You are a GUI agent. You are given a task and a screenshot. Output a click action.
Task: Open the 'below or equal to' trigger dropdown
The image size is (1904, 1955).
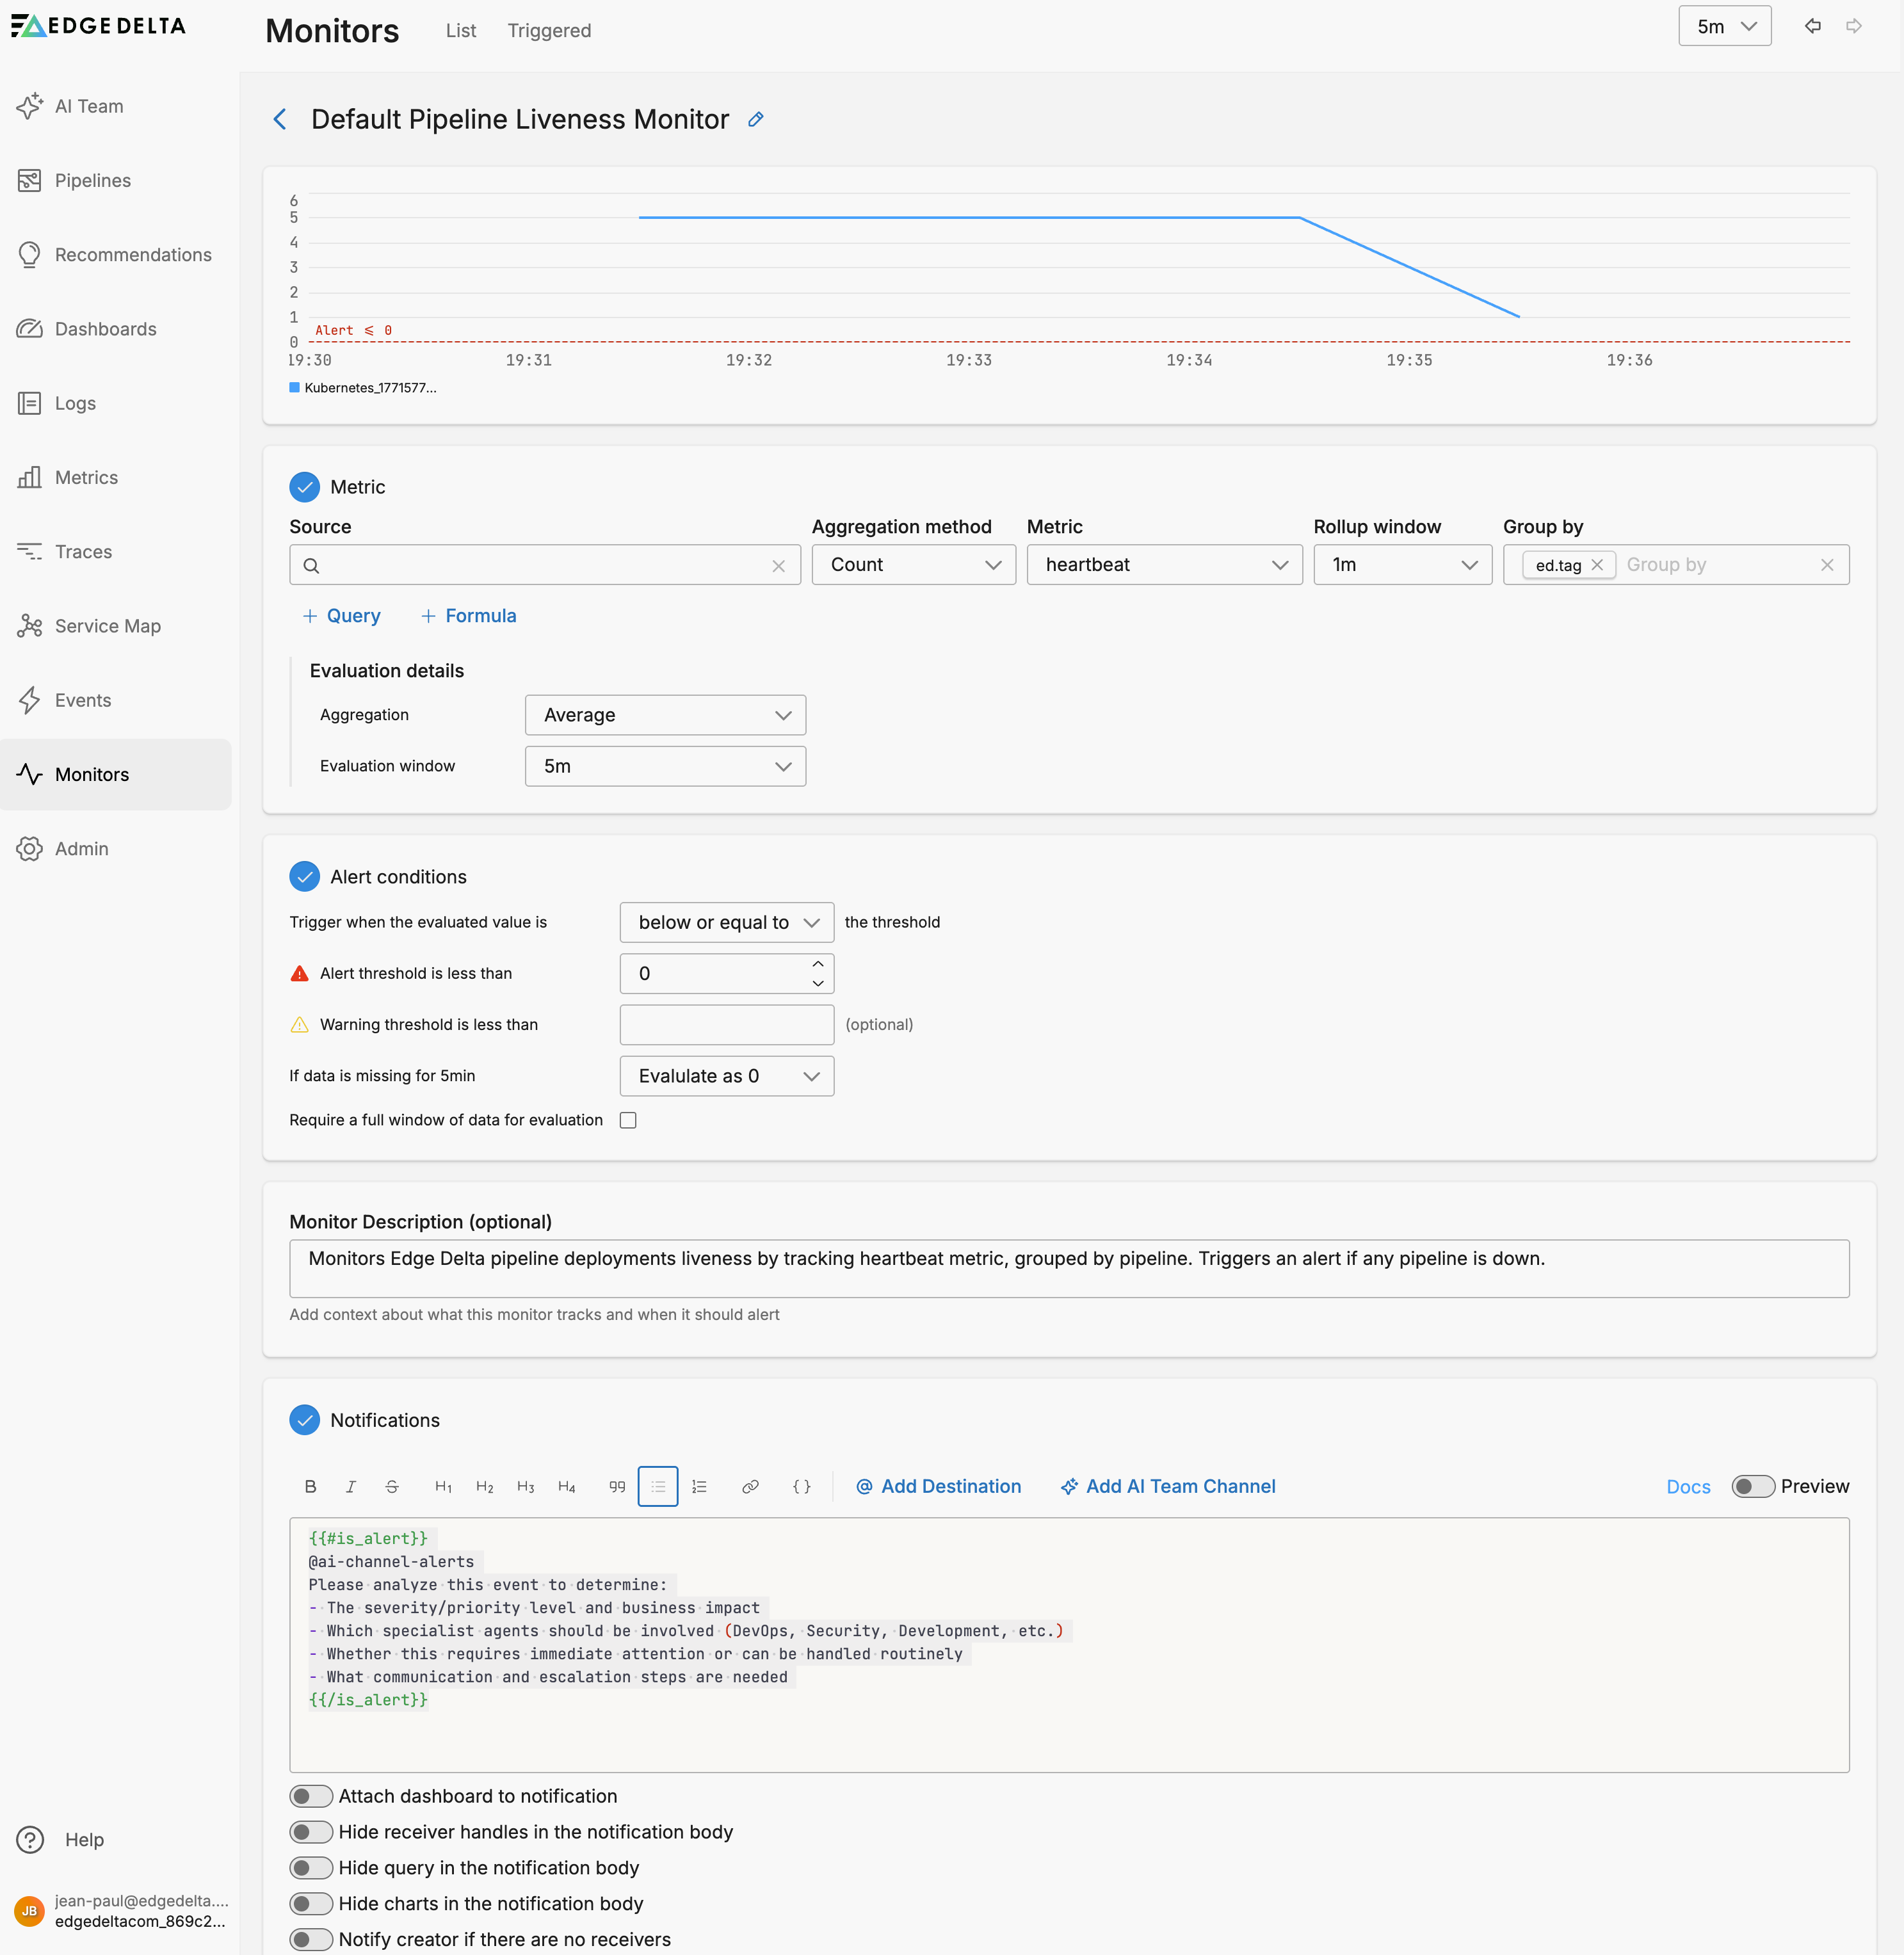726,922
